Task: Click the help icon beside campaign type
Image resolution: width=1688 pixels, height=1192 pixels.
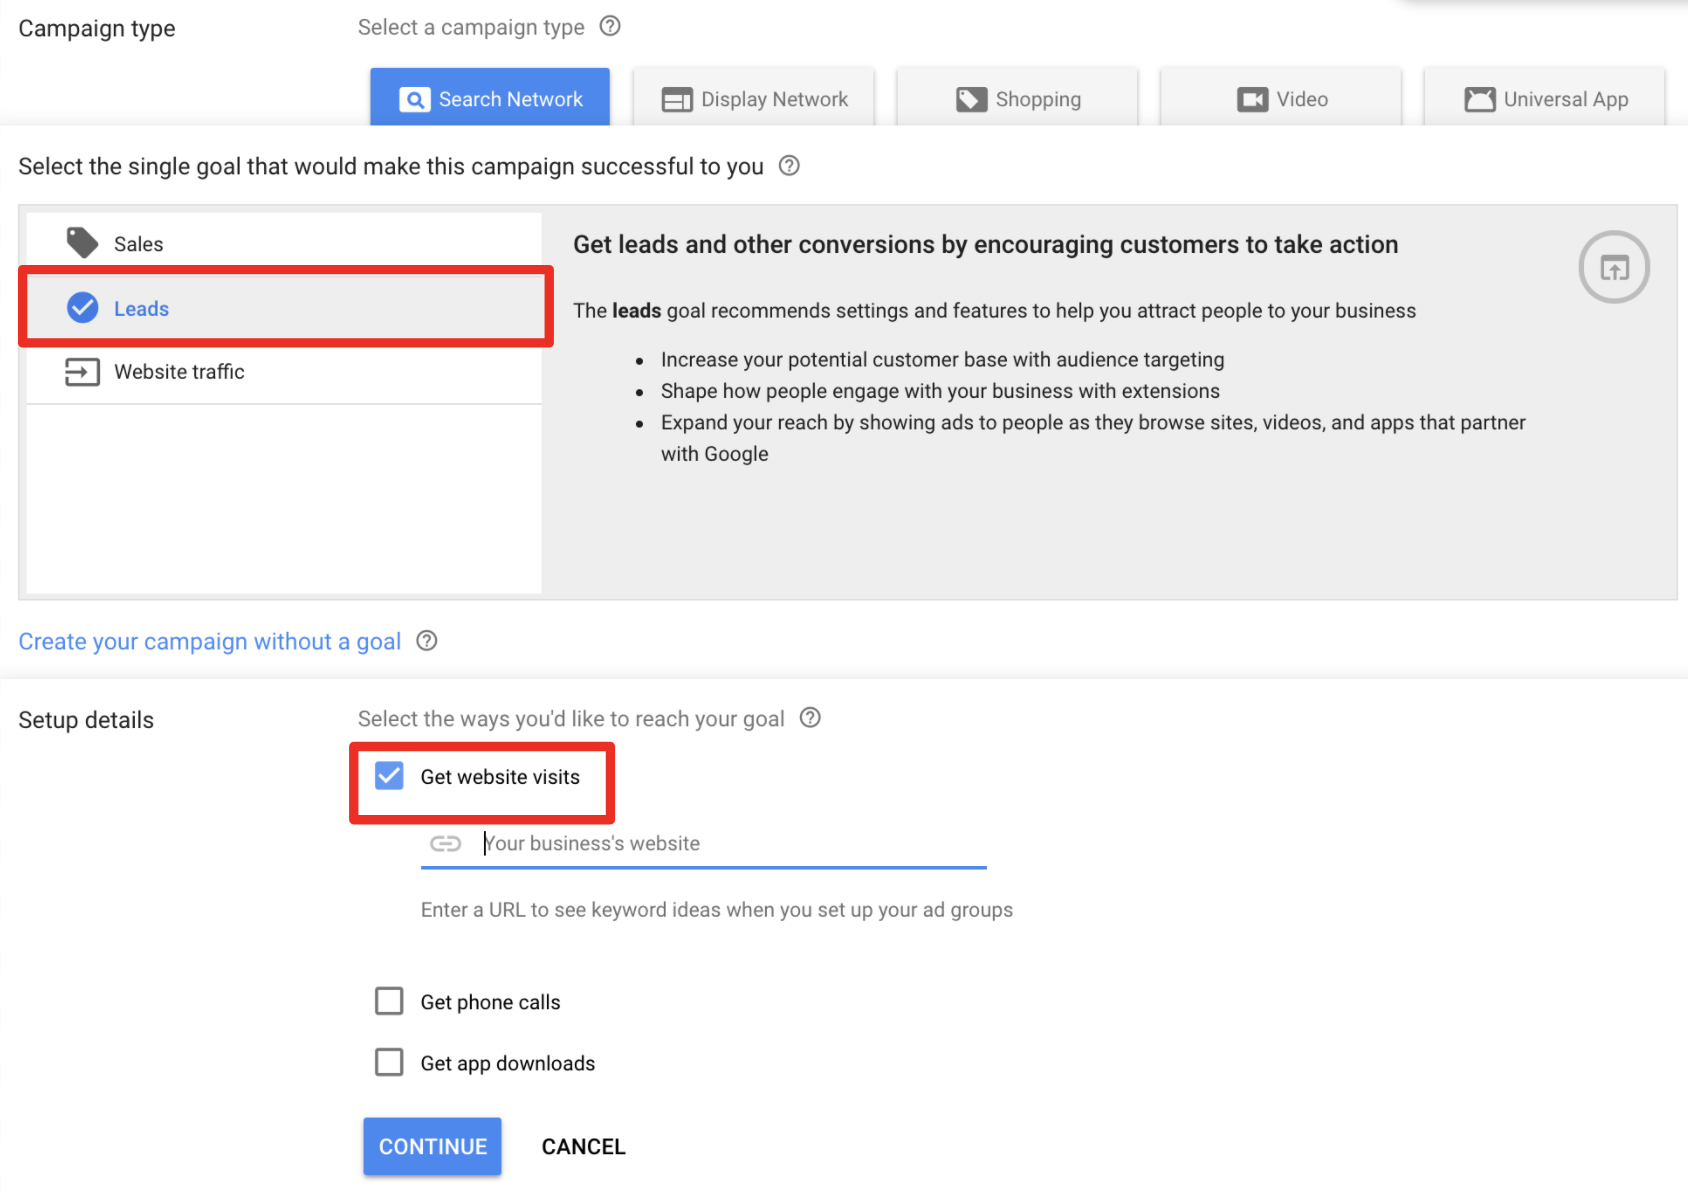Action: pyautogui.click(x=610, y=27)
